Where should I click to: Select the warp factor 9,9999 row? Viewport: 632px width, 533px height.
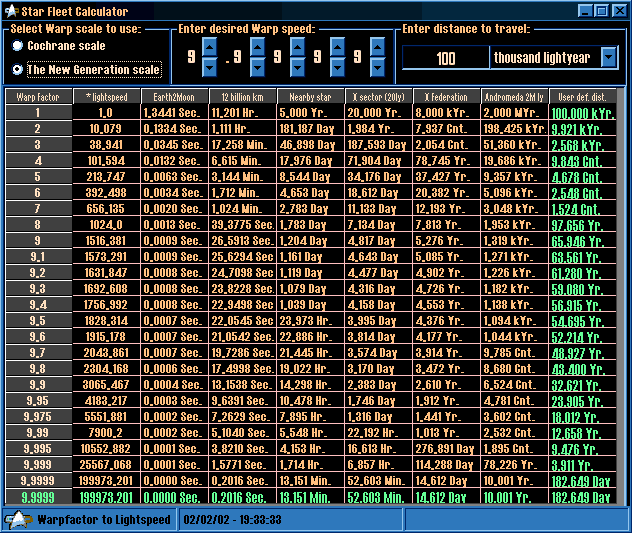pos(37,497)
